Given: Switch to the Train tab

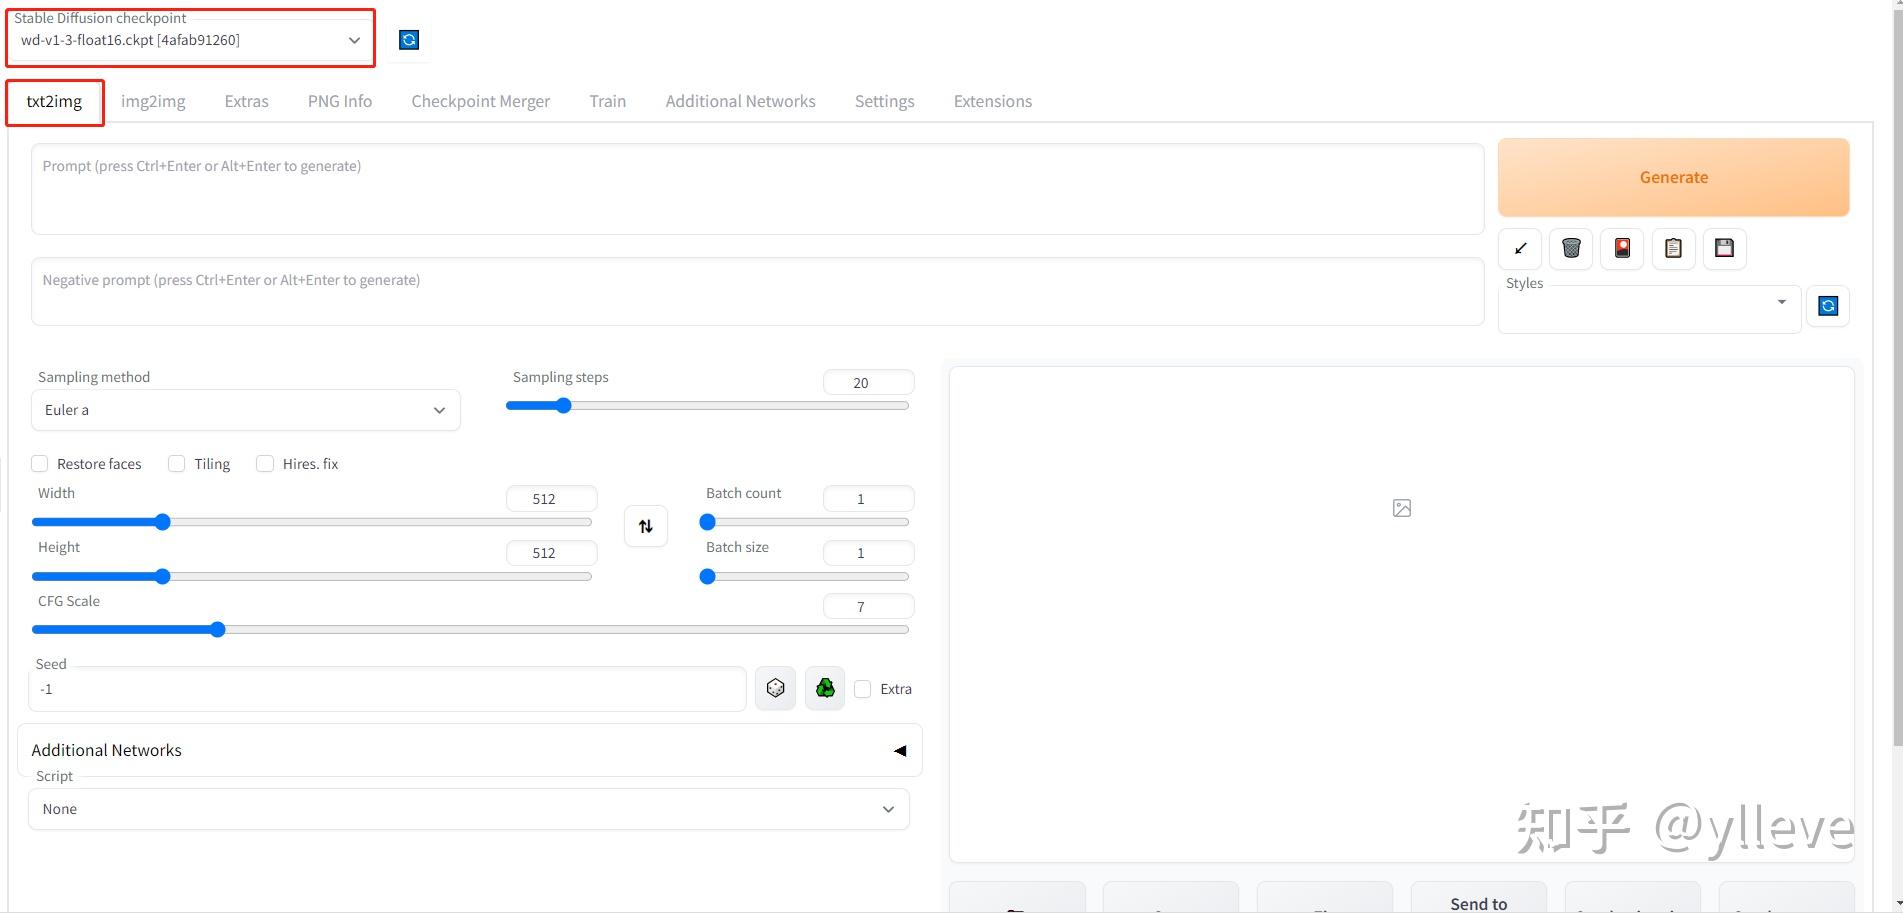Looking at the screenshot, I should pyautogui.click(x=608, y=101).
